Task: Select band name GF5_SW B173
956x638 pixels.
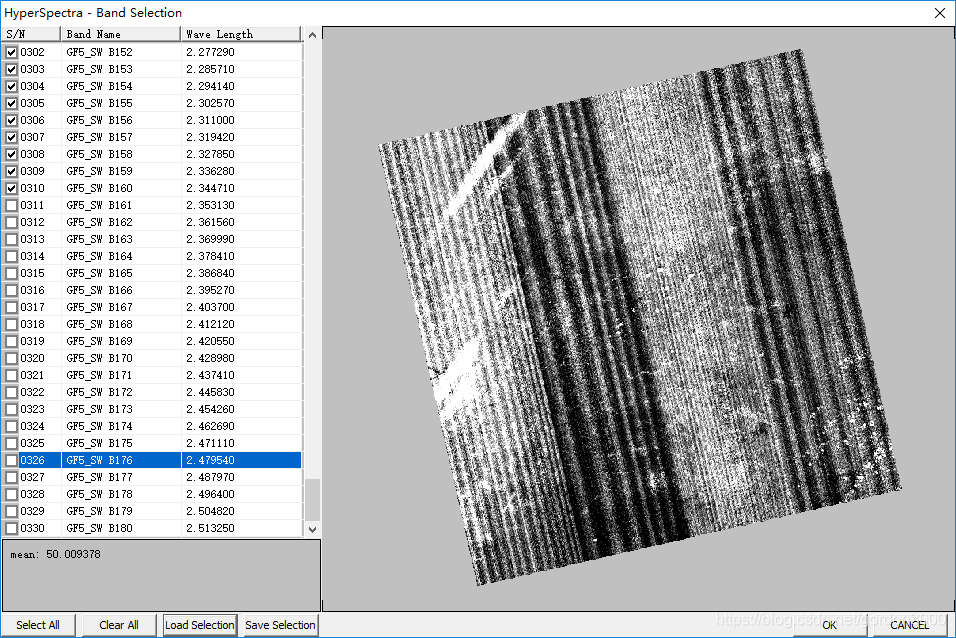Action: [x=99, y=409]
